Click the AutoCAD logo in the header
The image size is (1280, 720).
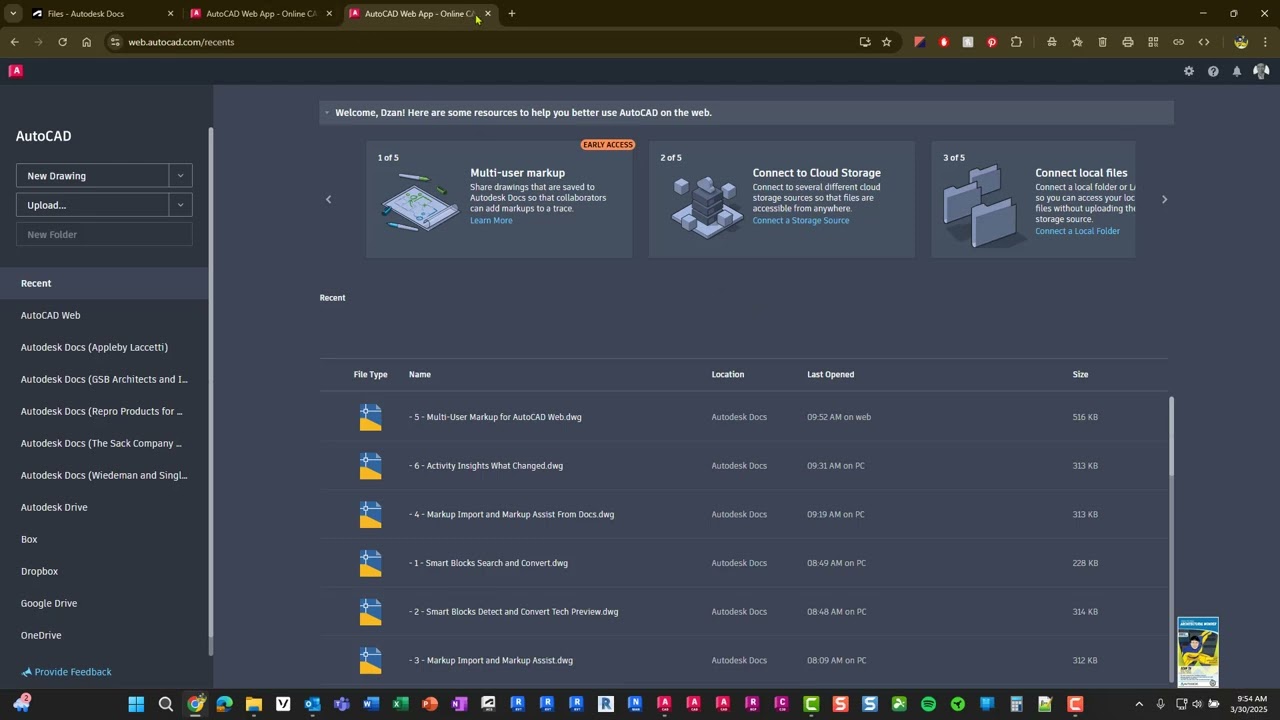(16, 71)
